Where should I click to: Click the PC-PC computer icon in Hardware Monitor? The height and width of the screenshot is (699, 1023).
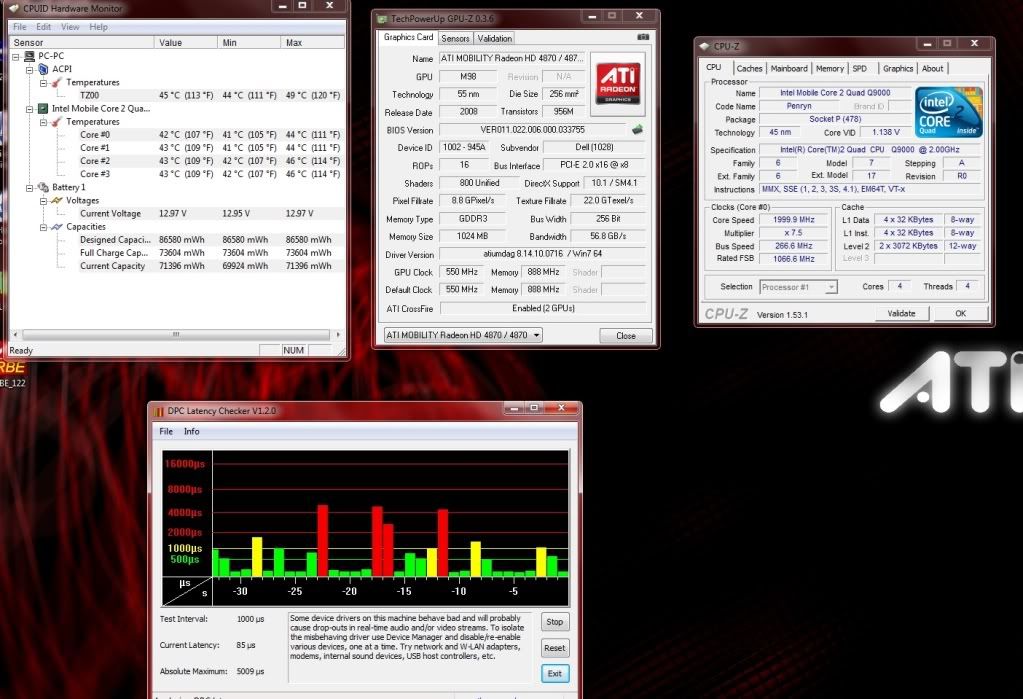click(x=29, y=56)
